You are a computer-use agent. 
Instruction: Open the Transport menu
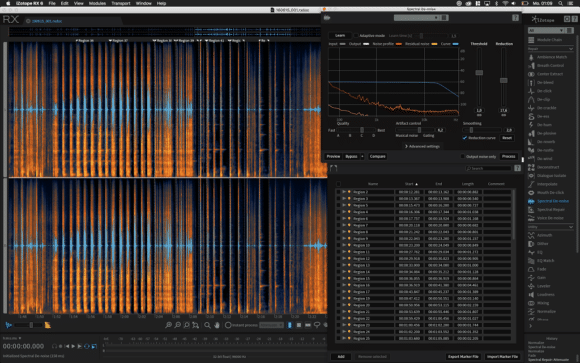(121, 3)
